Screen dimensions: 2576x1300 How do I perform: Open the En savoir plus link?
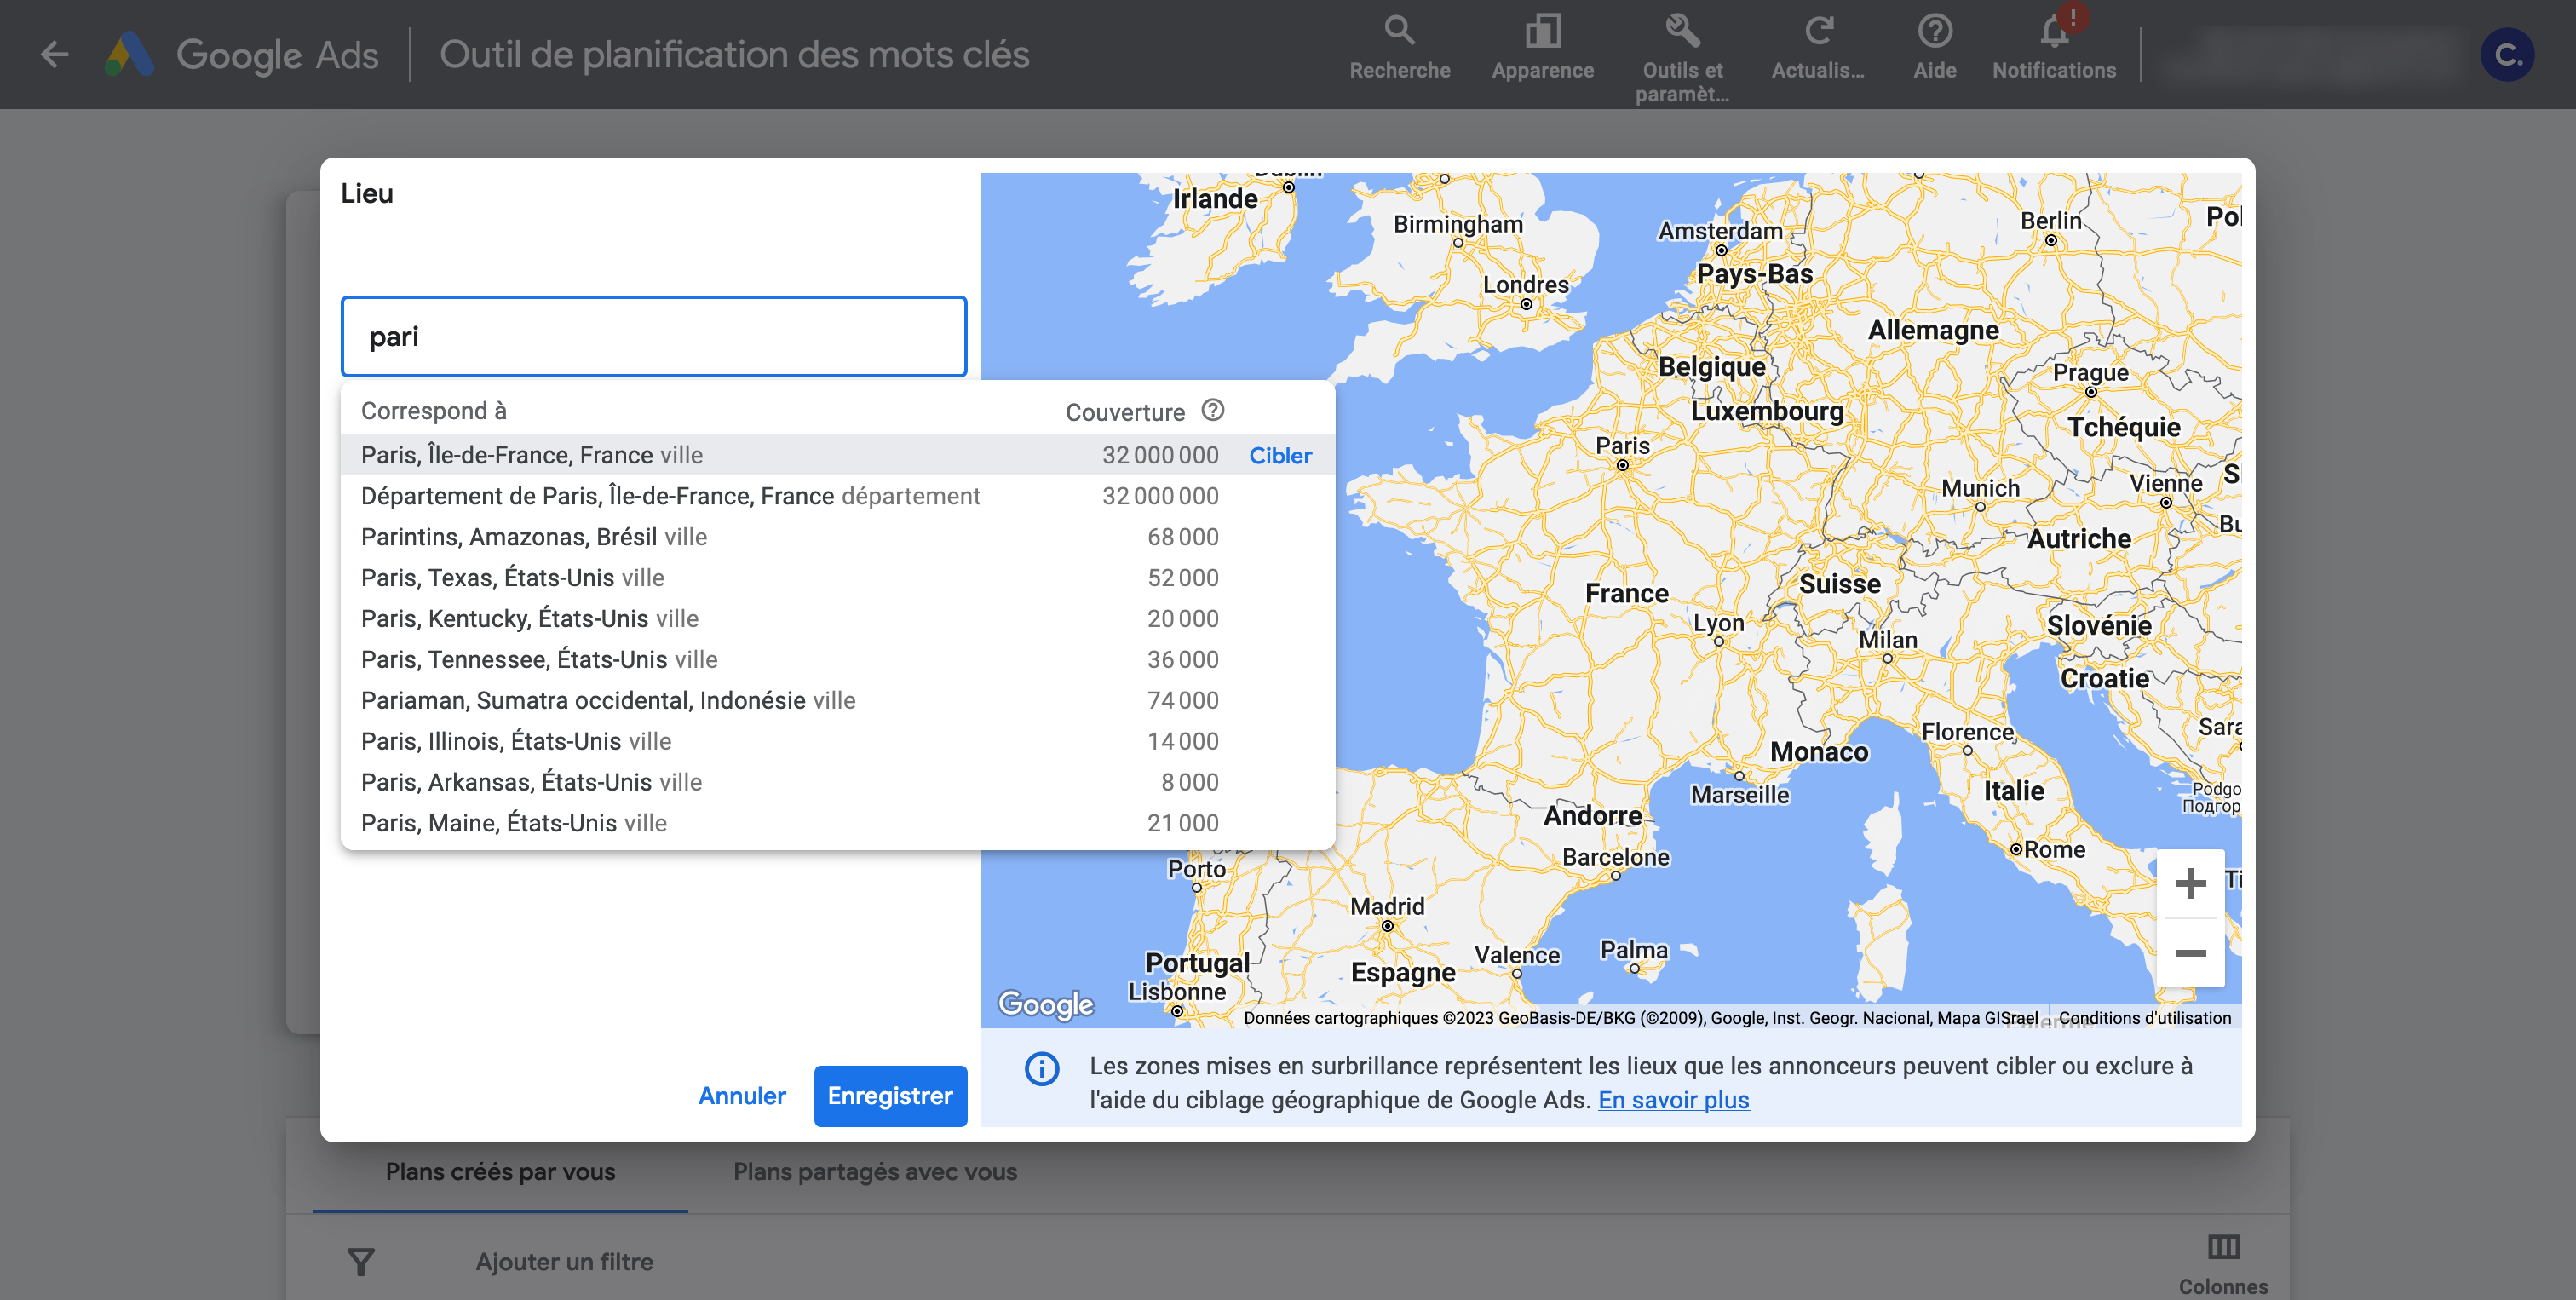pyautogui.click(x=1673, y=1100)
